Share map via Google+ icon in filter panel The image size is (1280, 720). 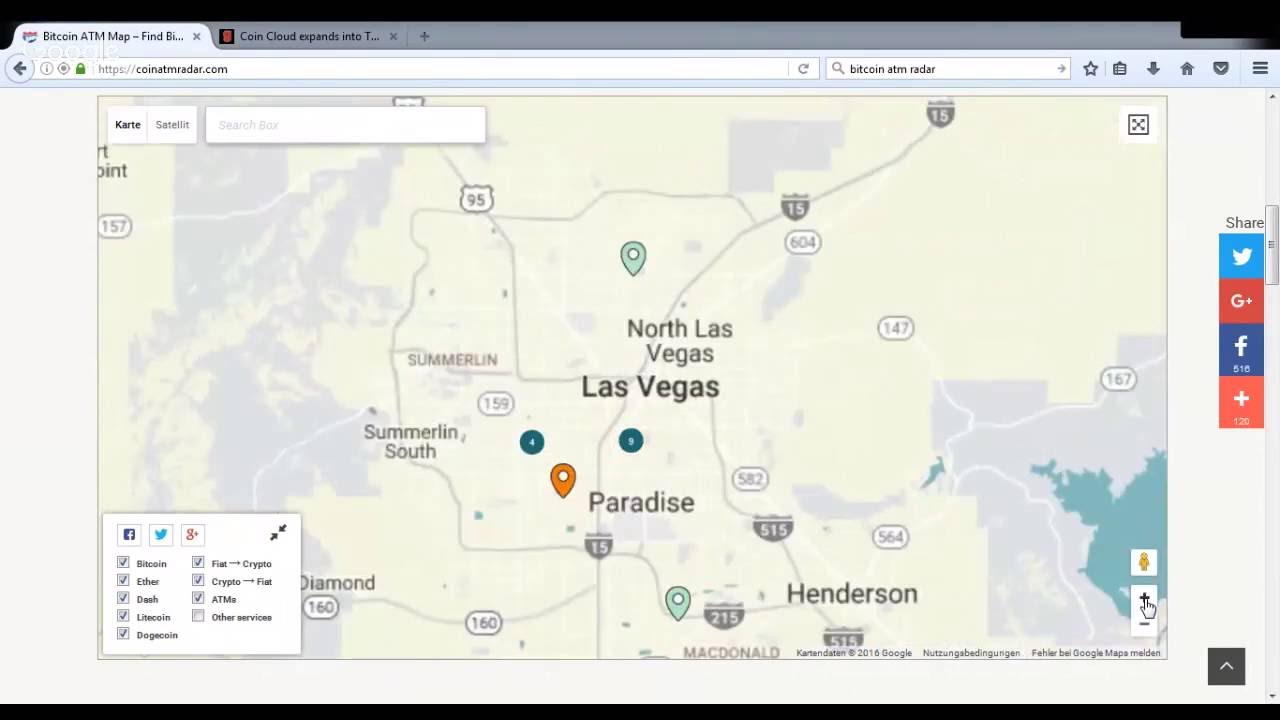(x=192, y=534)
